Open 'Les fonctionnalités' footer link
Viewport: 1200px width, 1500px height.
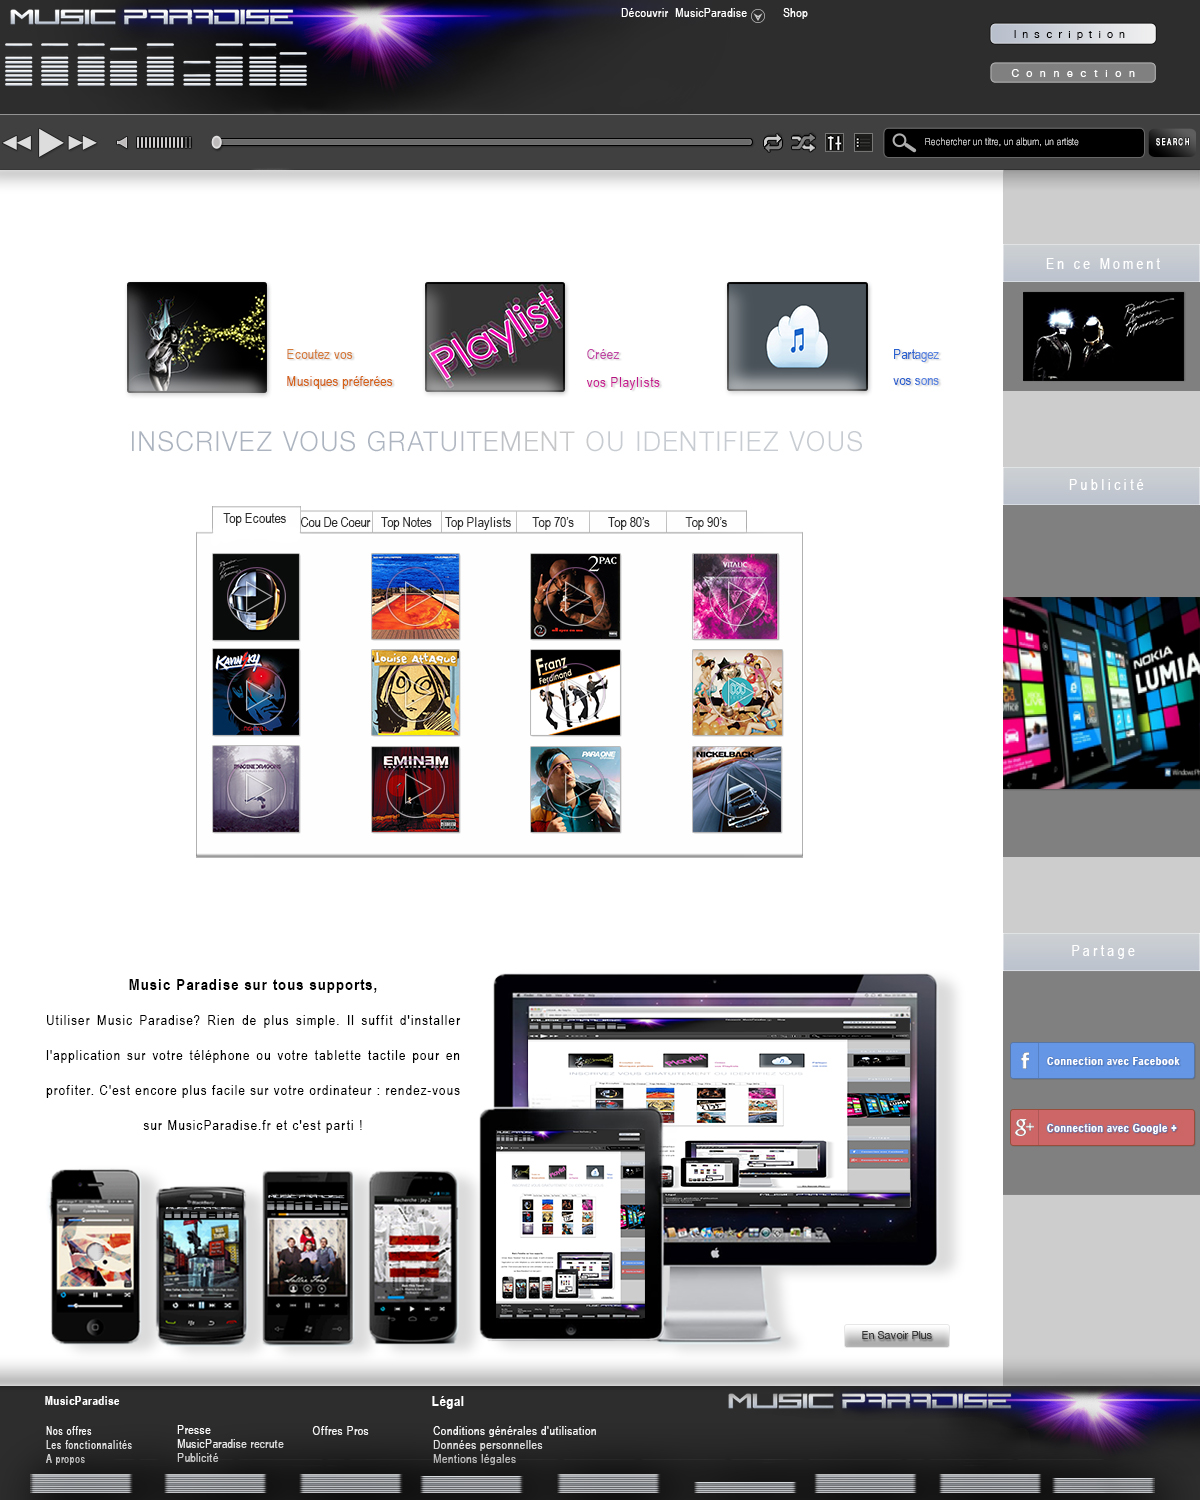[89, 1445]
